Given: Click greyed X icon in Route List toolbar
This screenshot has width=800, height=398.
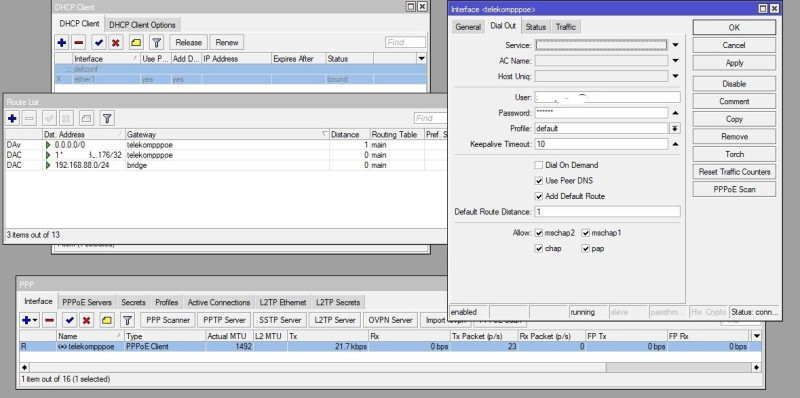Looking at the screenshot, I should (66, 118).
